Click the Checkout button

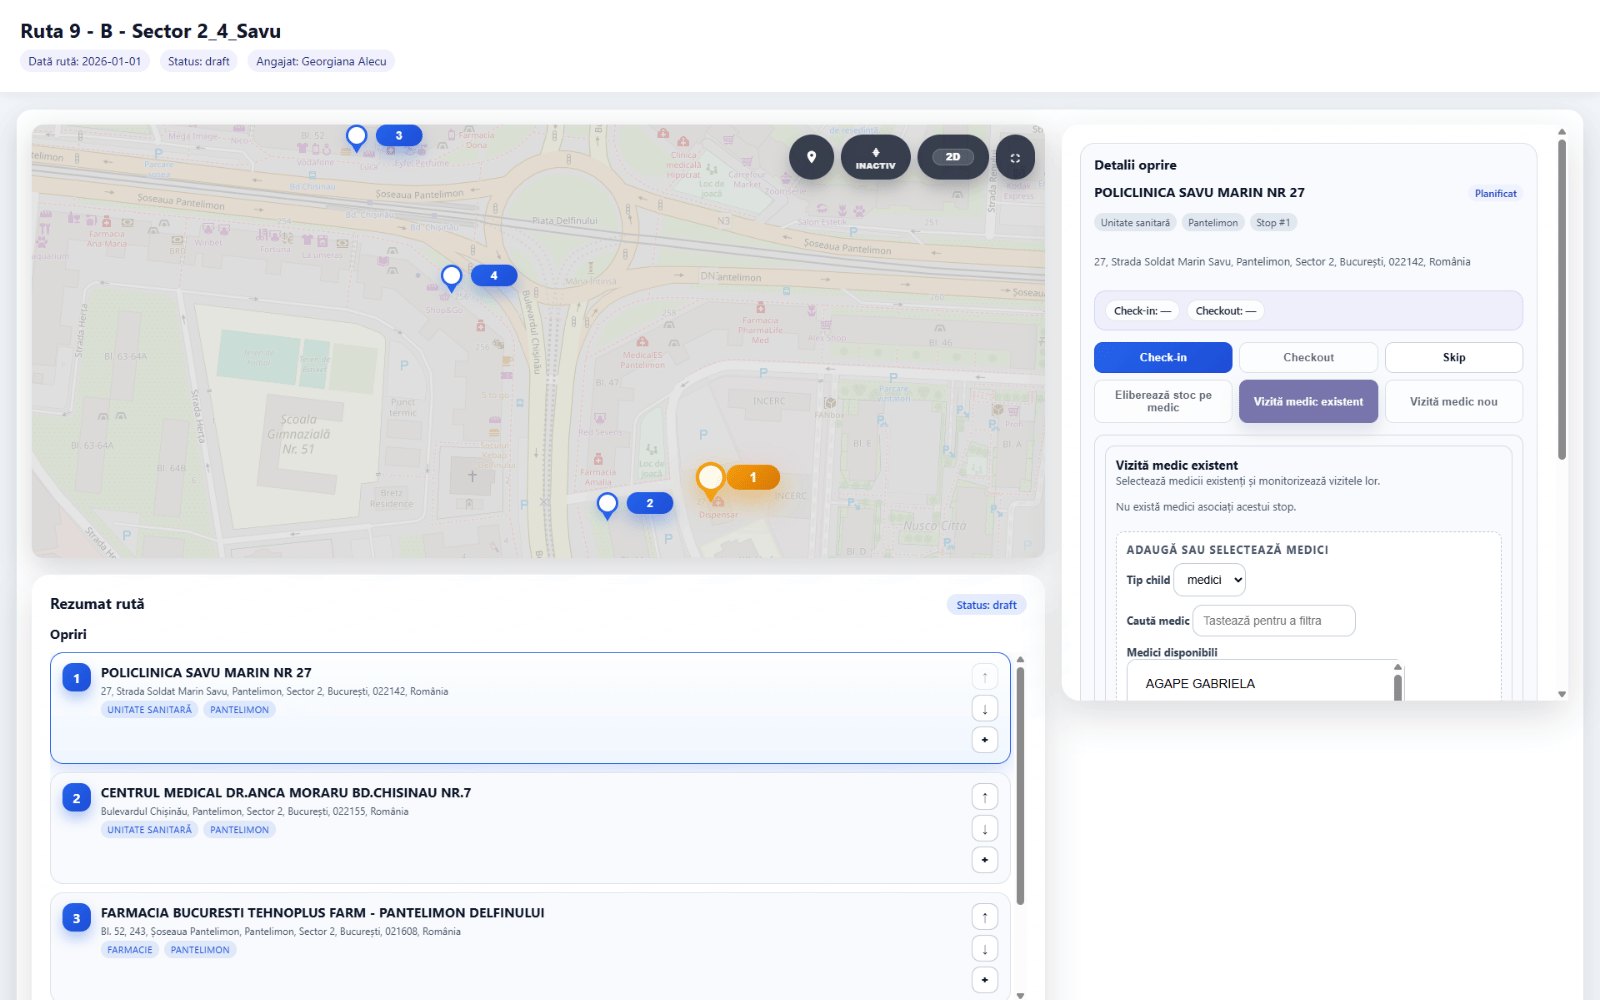[1308, 357]
